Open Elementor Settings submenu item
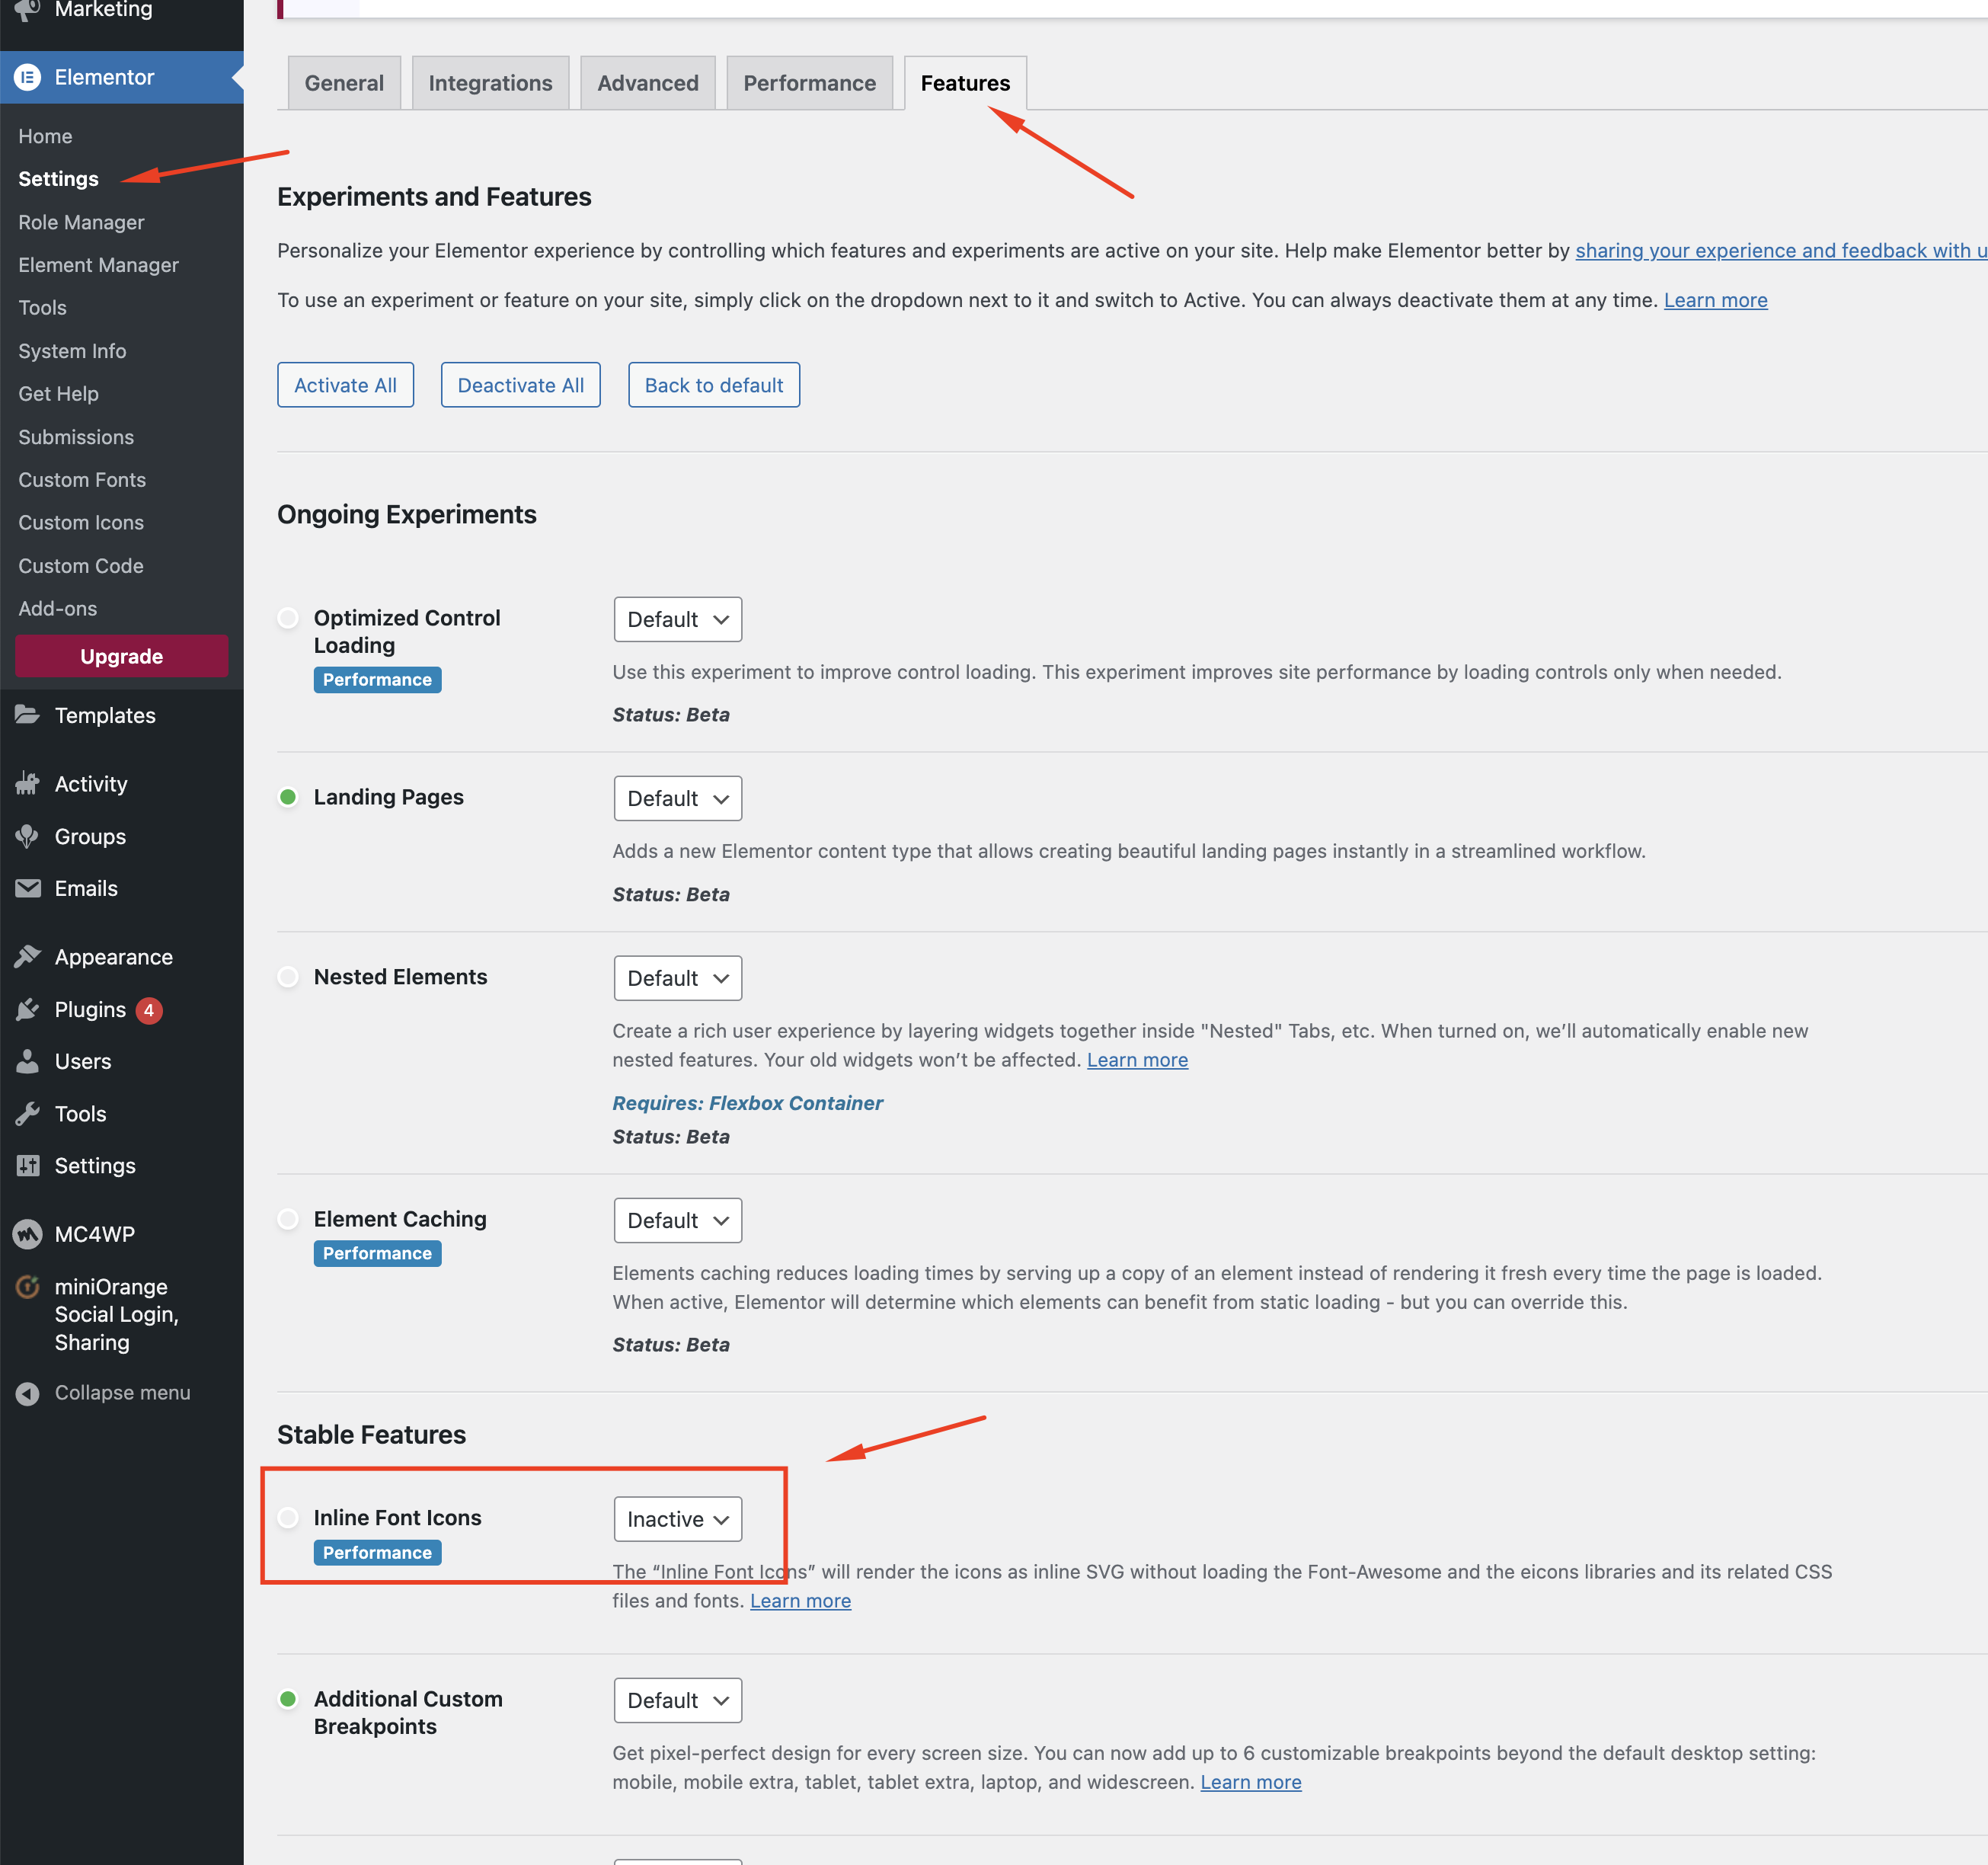1988x1865 pixels. click(x=58, y=179)
